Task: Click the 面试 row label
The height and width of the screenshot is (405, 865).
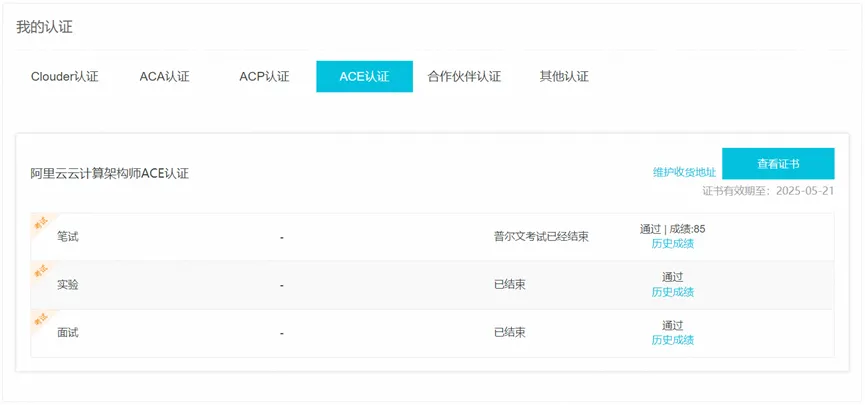Action: (x=68, y=333)
